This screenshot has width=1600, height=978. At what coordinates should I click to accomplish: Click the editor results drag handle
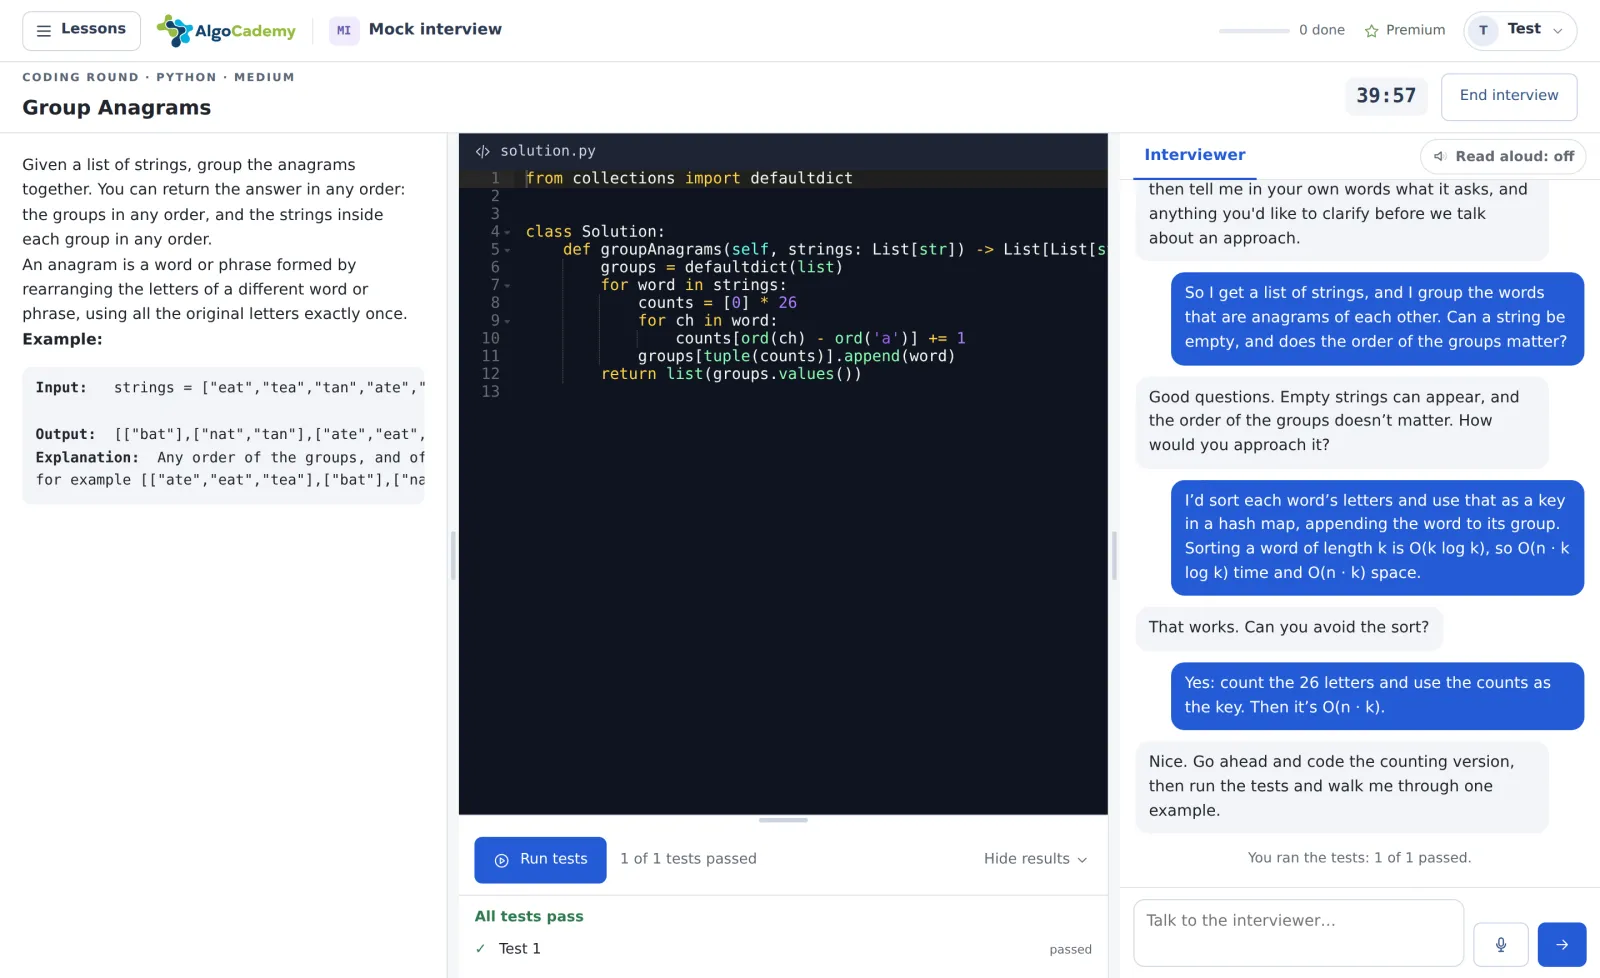coord(783,820)
